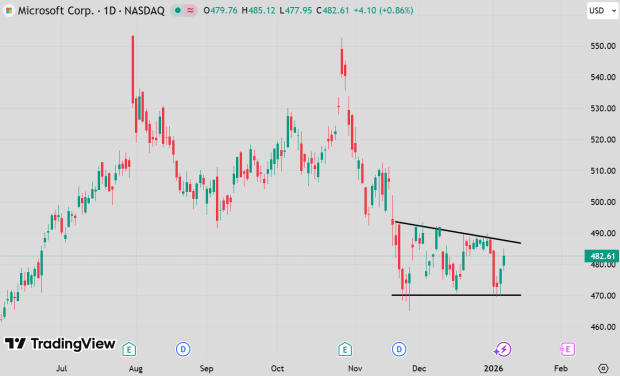620x376 pixels.
Task: Click the Nov label on time axis
Action: pyautogui.click(x=355, y=368)
